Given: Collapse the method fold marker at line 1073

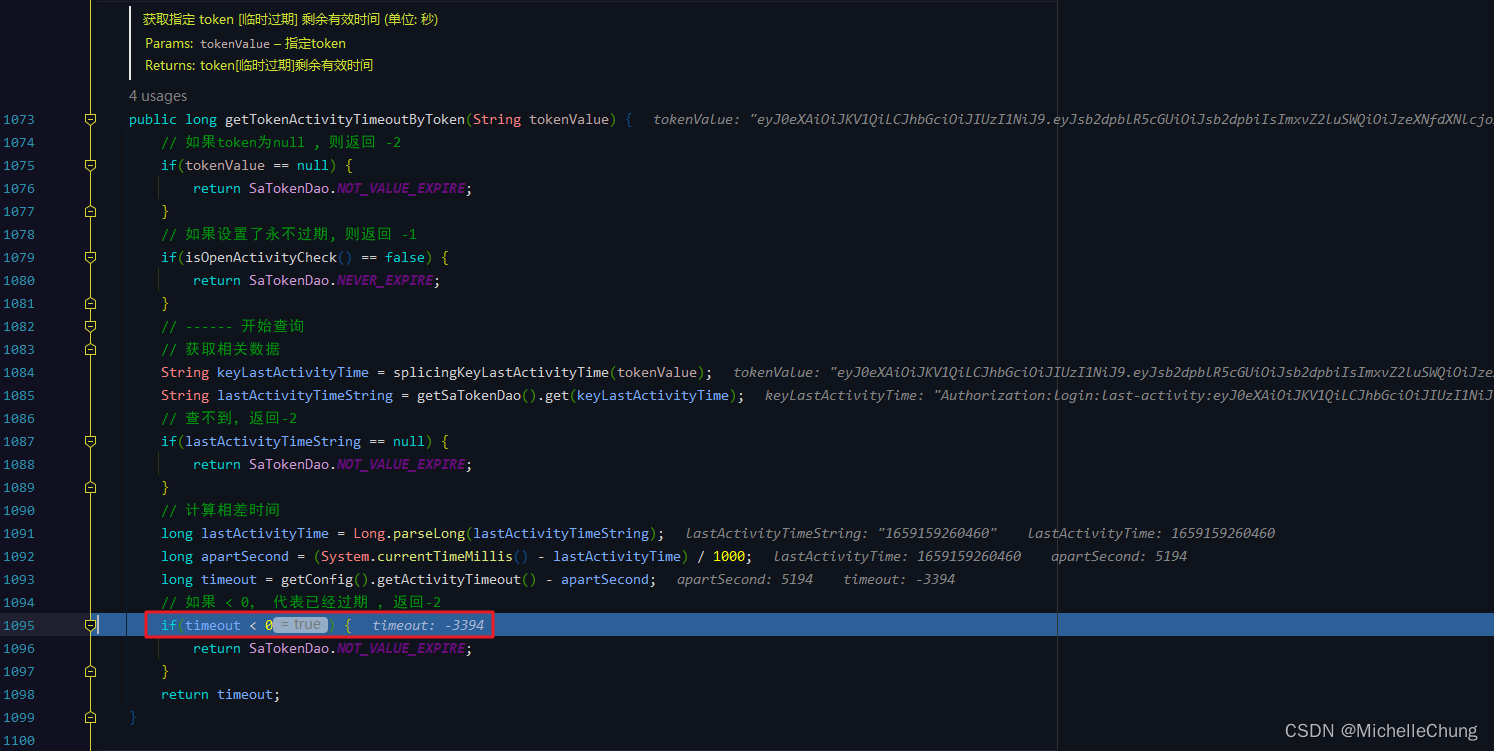Looking at the screenshot, I should coord(90,119).
